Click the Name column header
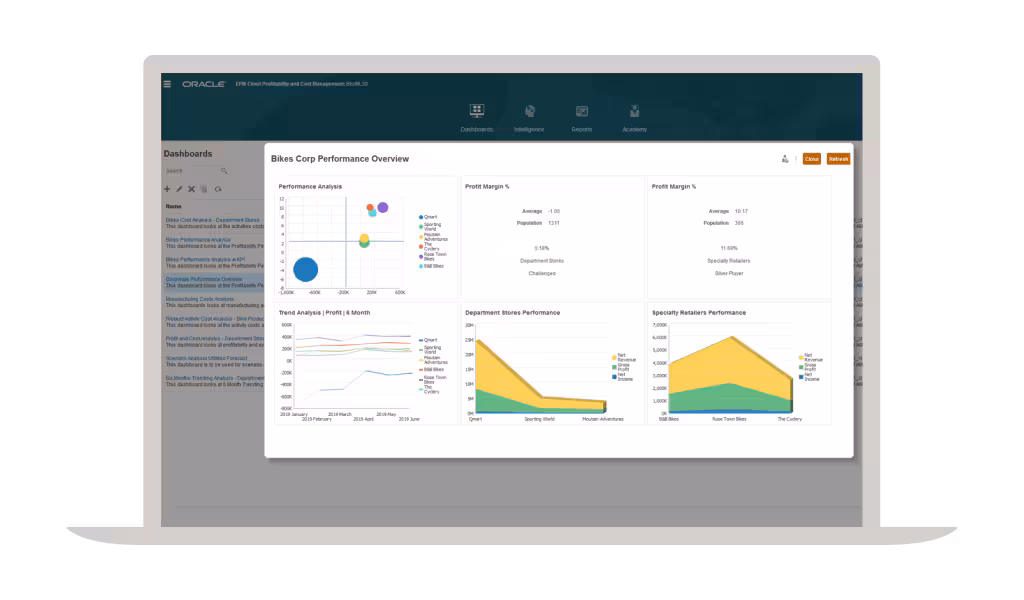The height and width of the screenshot is (600, 1024). coord(173,206)
